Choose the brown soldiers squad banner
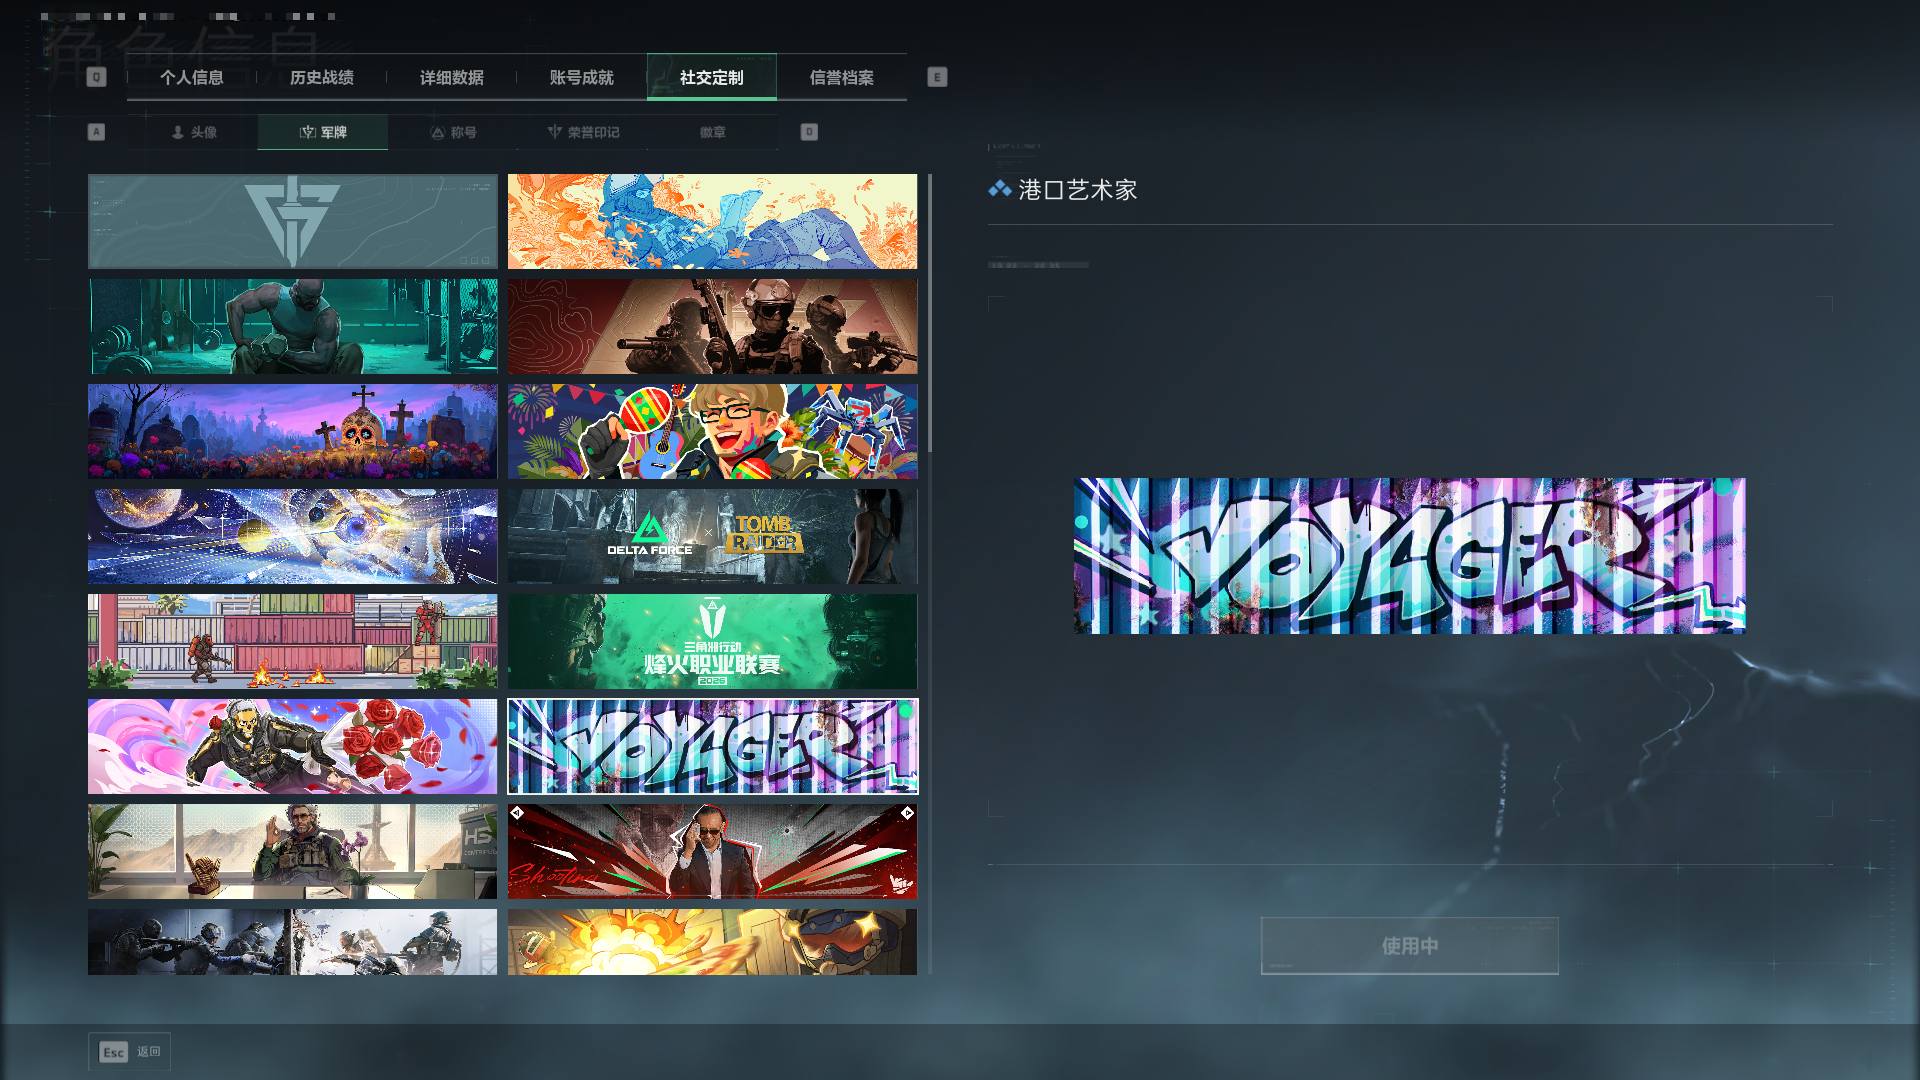 point(712,326)
